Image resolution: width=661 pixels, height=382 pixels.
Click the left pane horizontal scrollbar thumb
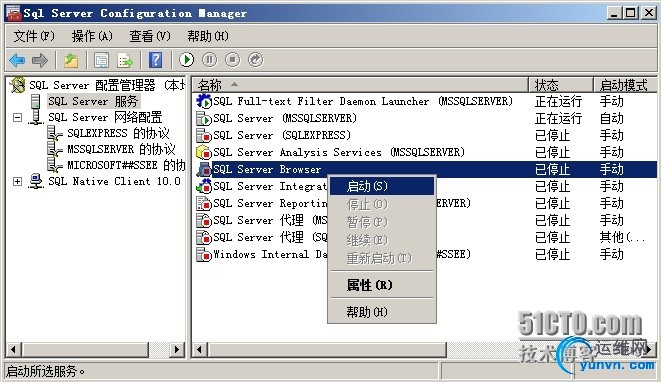[x=86, y=350]
